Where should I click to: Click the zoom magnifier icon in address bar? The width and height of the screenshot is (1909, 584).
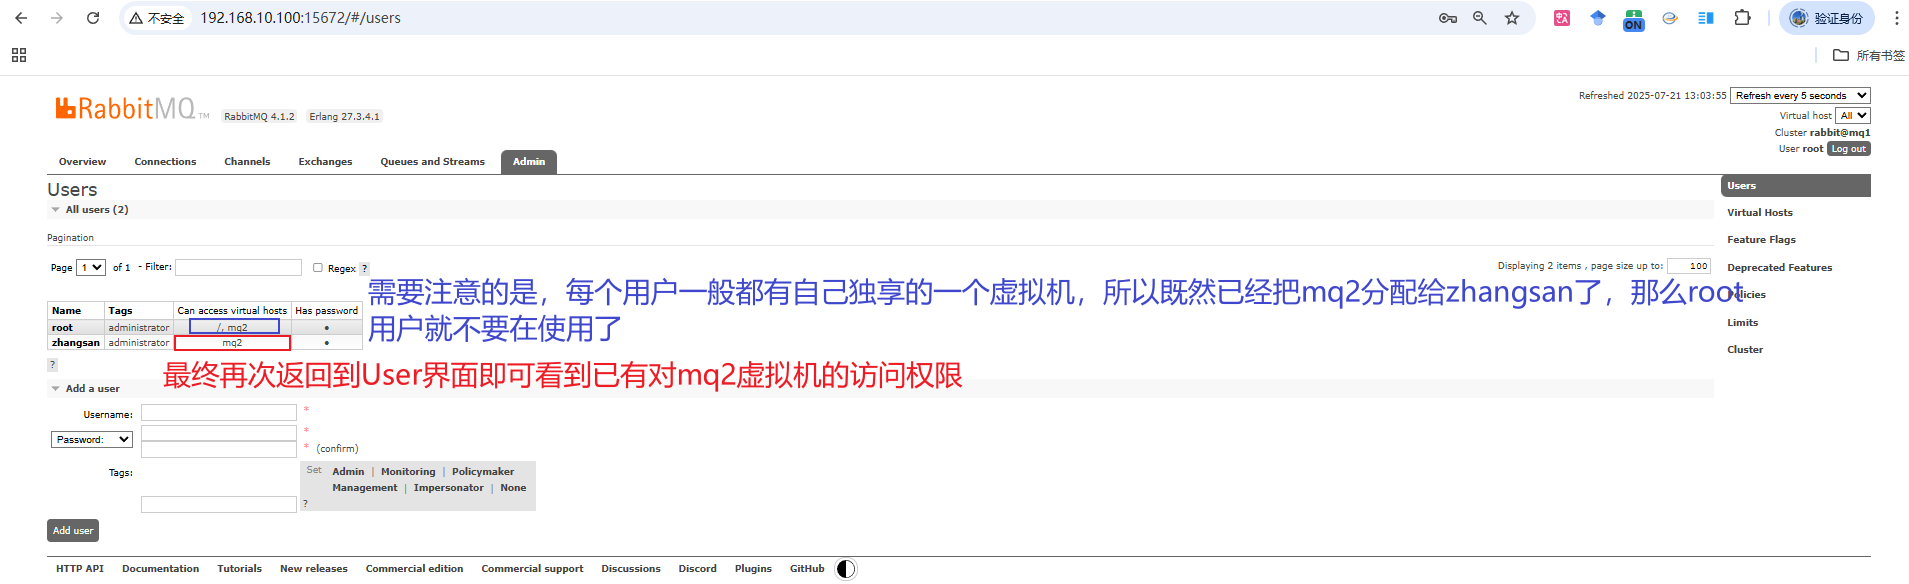(x=1480, y=18)
